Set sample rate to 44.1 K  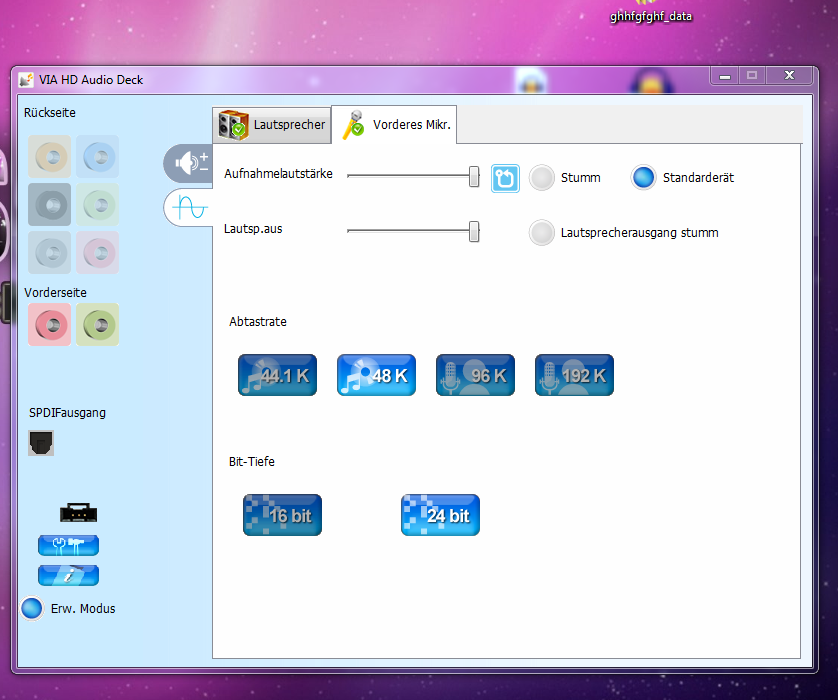(x=277, y=375)
